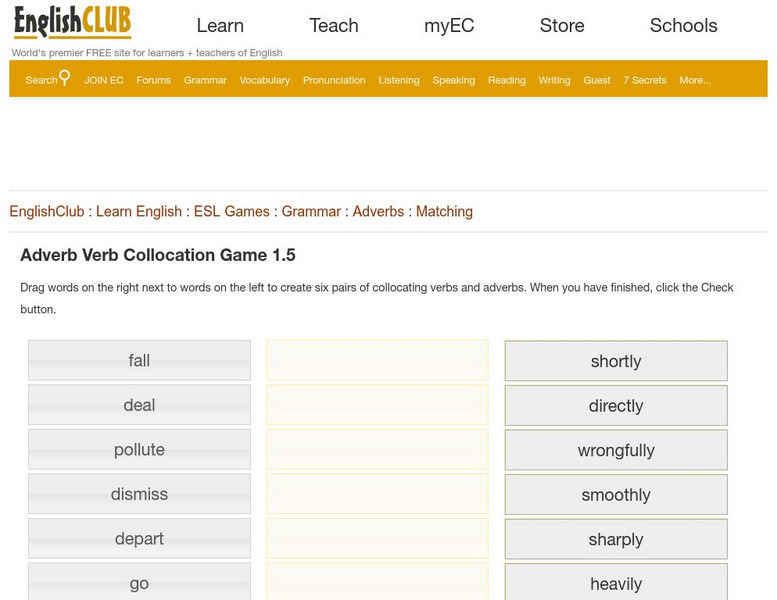Click the 'fall' word tile
The image size is (777, 600).
point(139,360)
